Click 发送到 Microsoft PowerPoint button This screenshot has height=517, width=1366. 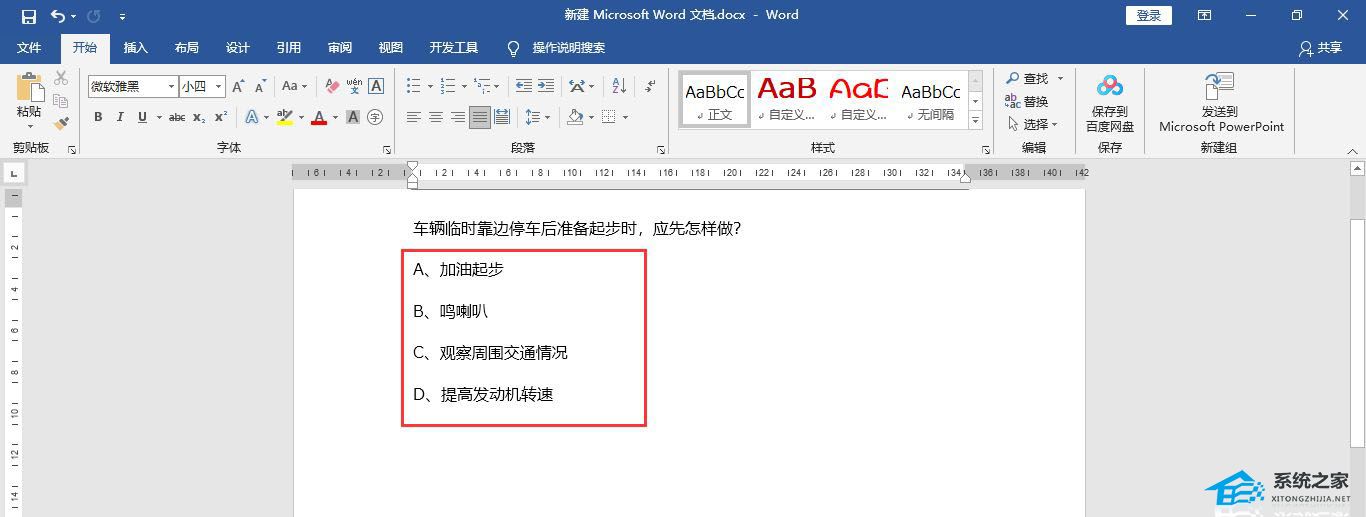click(x=1221, y=103)
